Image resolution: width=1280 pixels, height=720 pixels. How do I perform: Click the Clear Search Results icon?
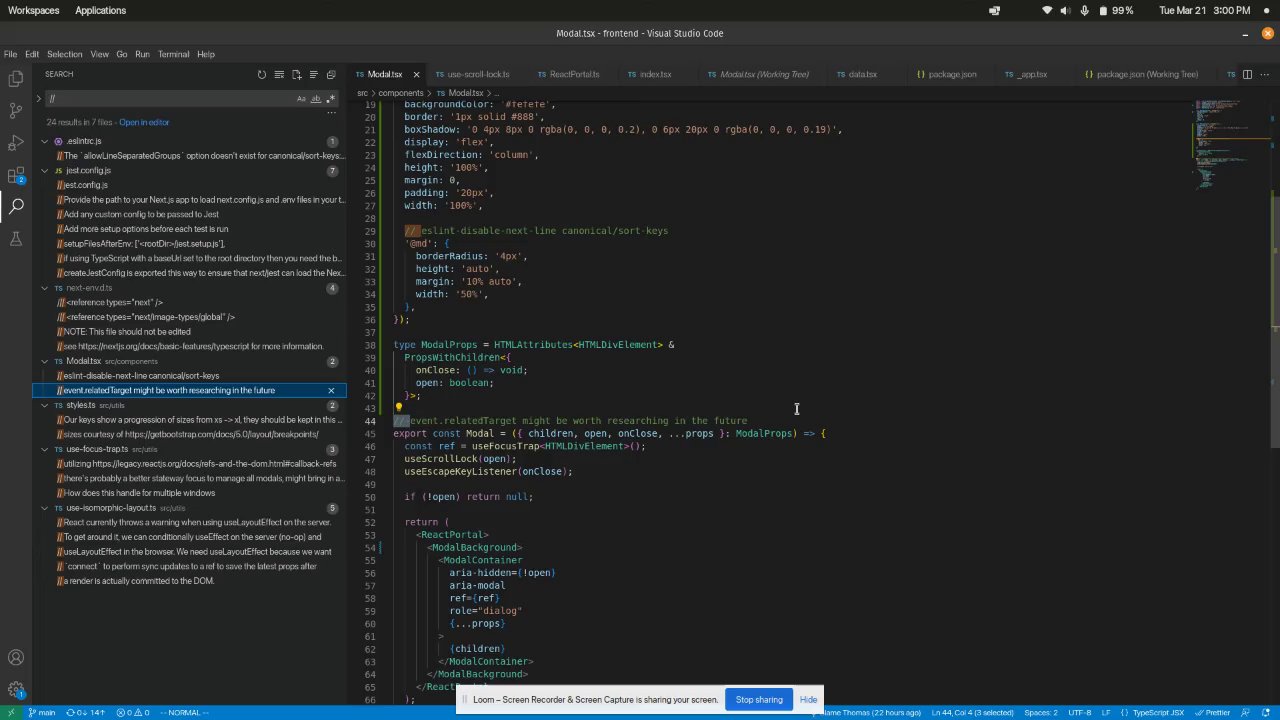279,74
